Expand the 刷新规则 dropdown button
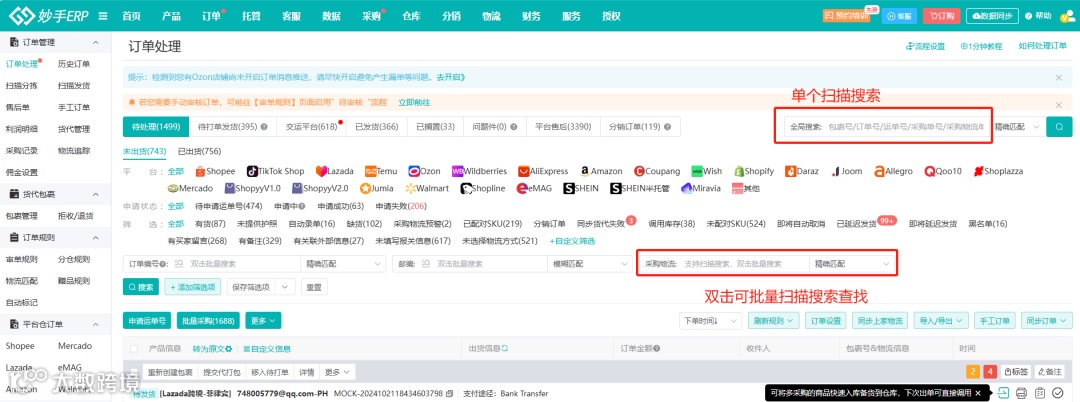1080x402 pixels. coord(773,321)
